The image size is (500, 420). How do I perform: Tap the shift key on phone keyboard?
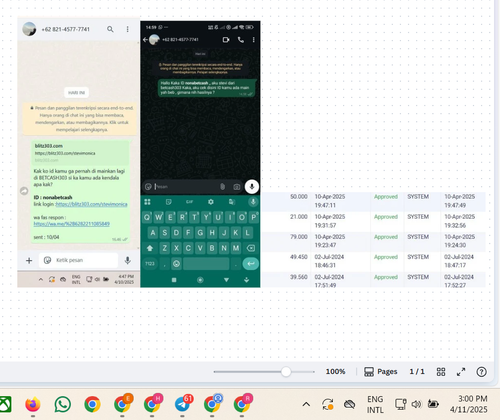150,248
